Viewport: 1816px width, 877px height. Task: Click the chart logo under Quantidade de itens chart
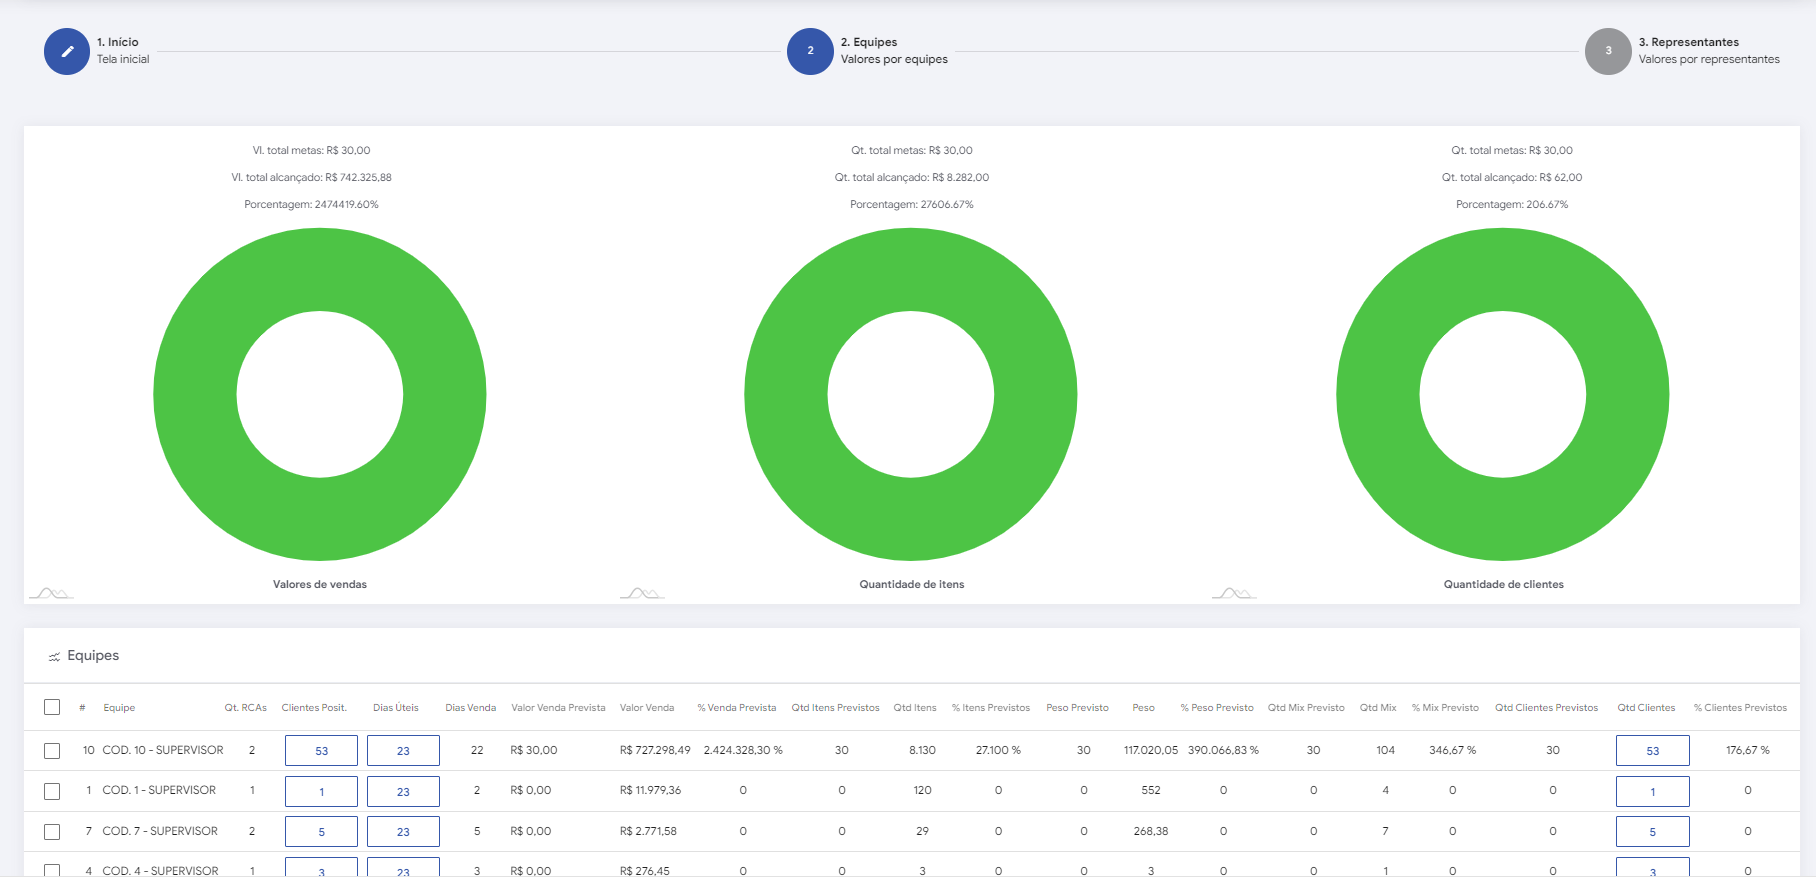pyautogui.click(x=642, y=593)
